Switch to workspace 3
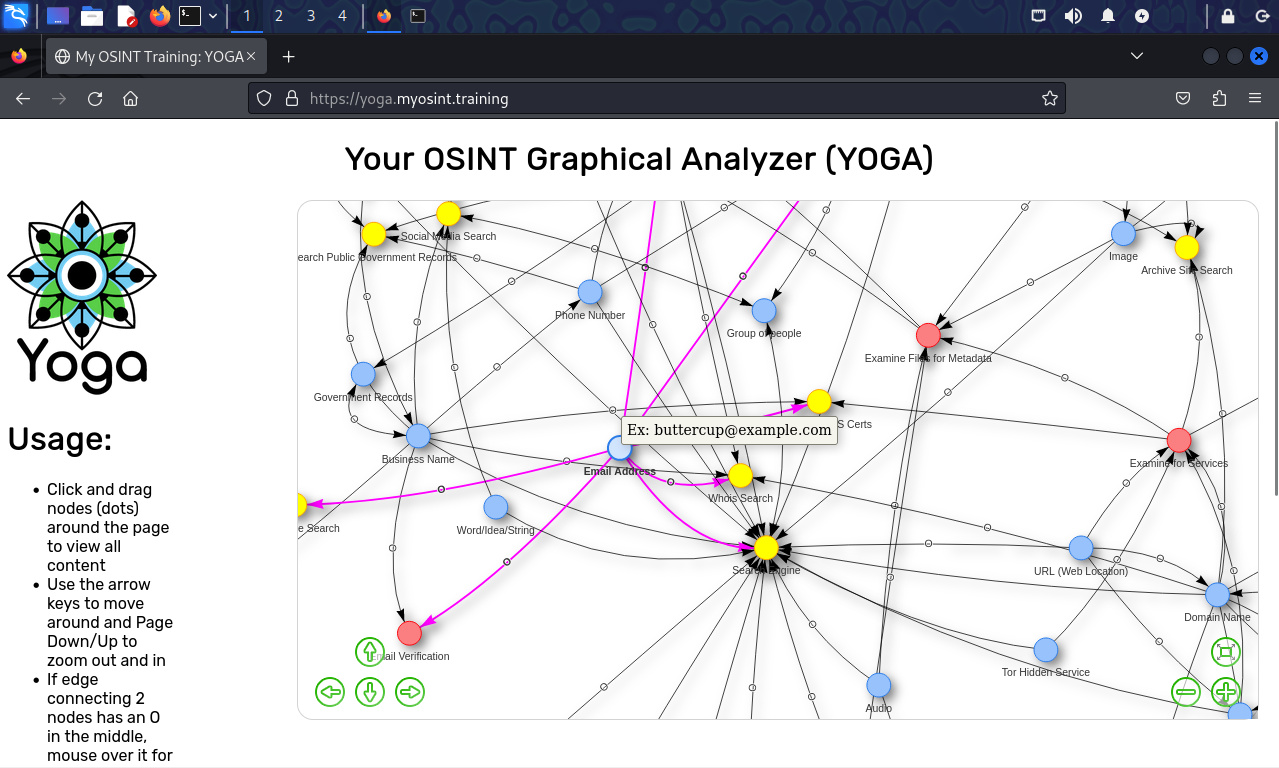1279x768 pixels. pyautogui.click(x=311, y=16)
